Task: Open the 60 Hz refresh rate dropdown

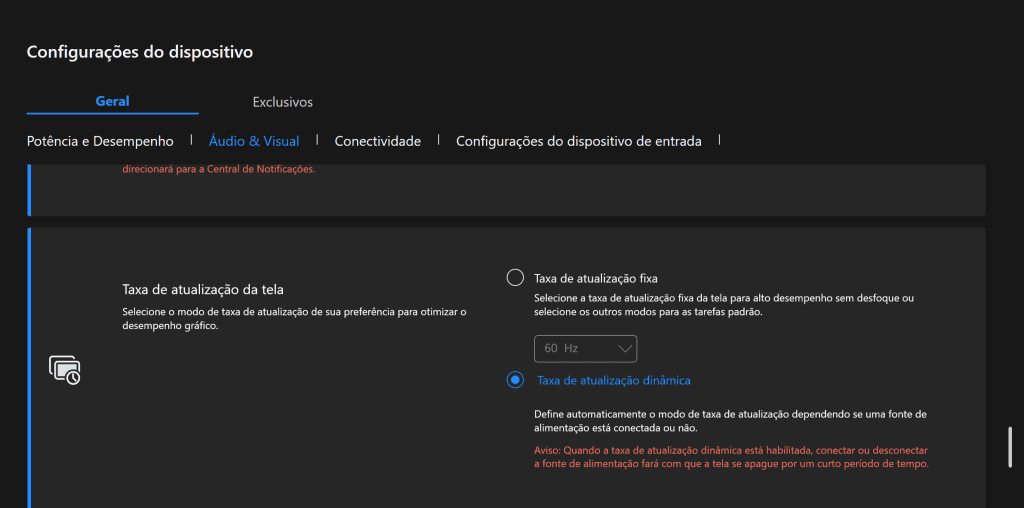Action: [x=585, y=348]
